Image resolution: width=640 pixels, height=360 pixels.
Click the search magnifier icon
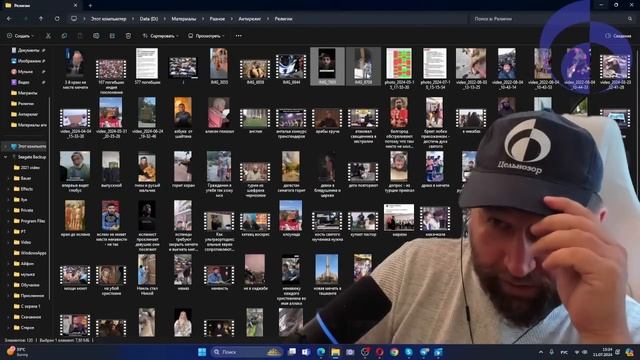coord(630,19)
